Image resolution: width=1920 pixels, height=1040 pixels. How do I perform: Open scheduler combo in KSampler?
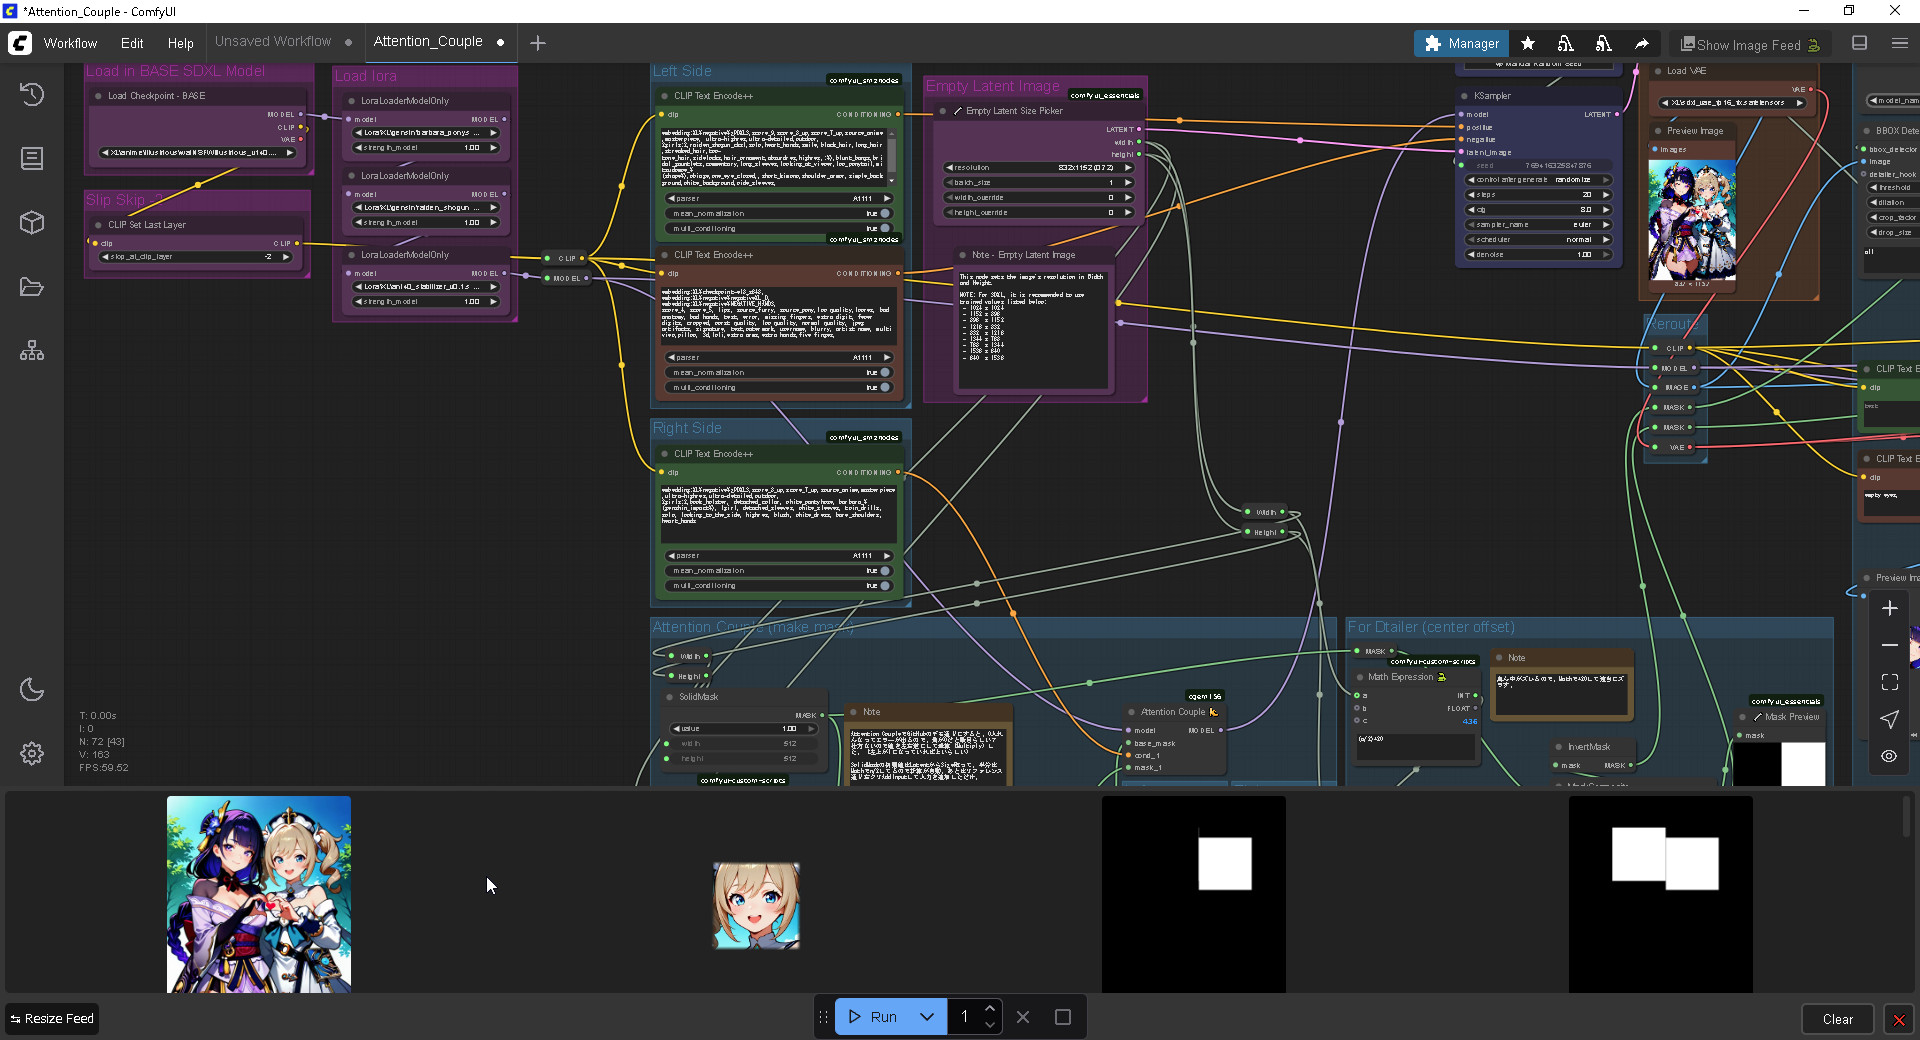point(1538,239)
